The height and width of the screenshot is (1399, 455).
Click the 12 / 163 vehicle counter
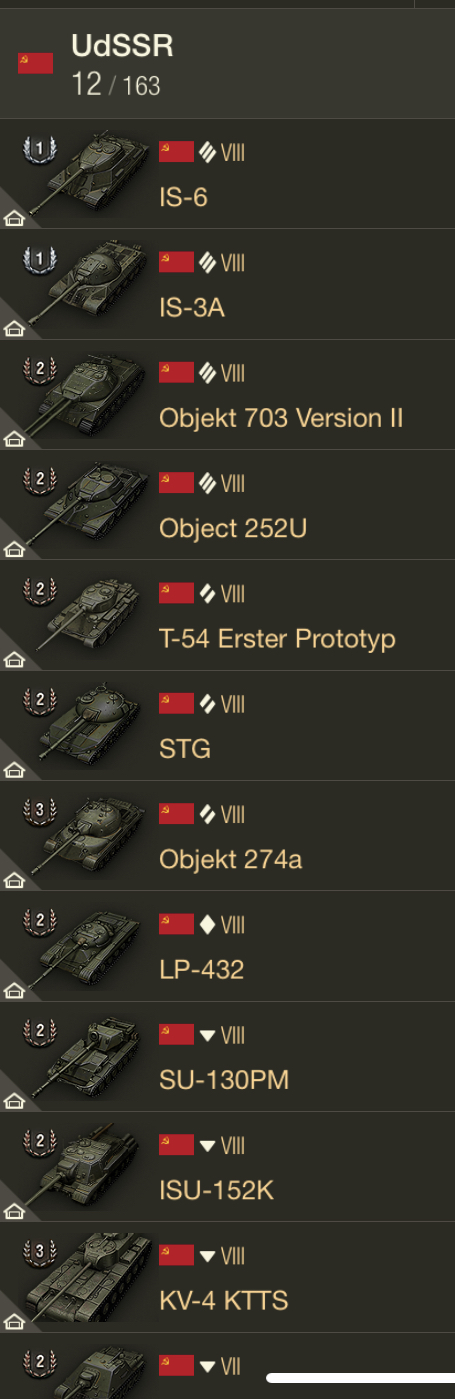[x=115, y=85]
